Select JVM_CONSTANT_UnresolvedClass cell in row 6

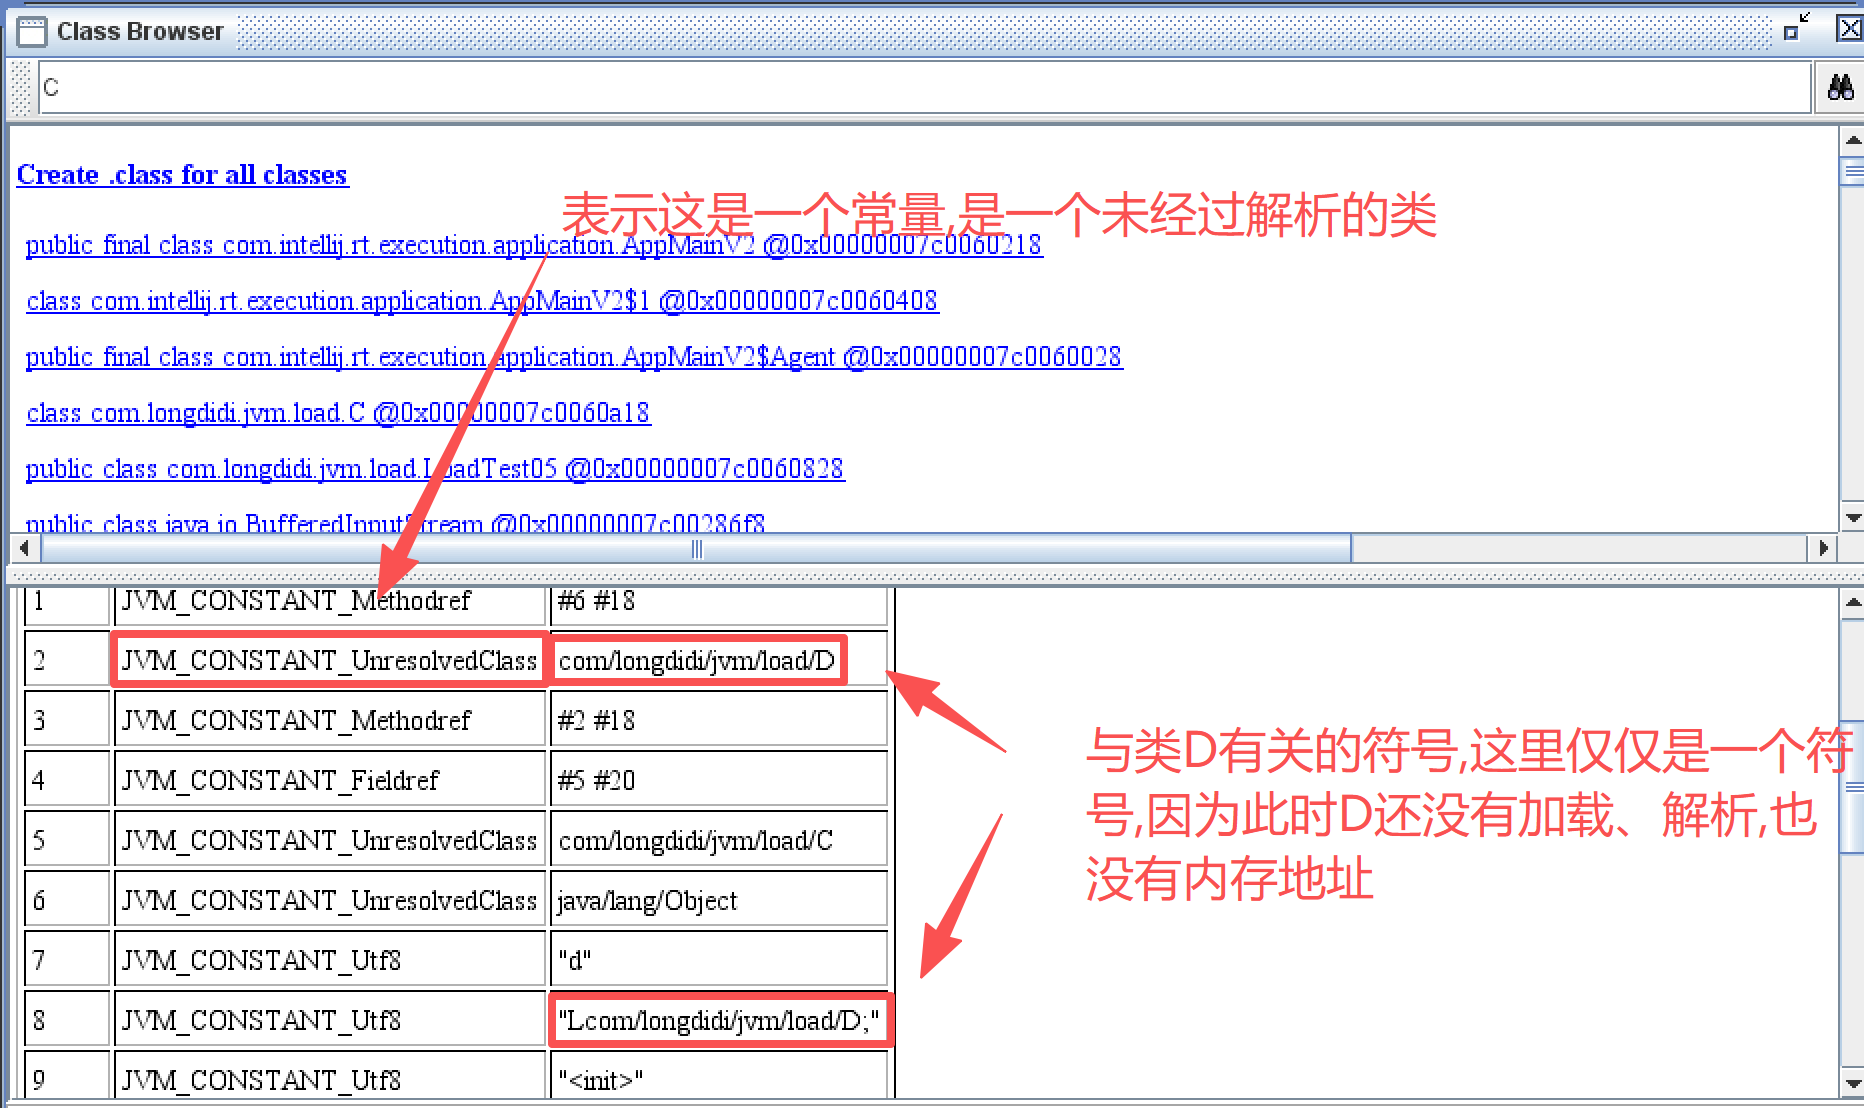click(x=329, y=900)
